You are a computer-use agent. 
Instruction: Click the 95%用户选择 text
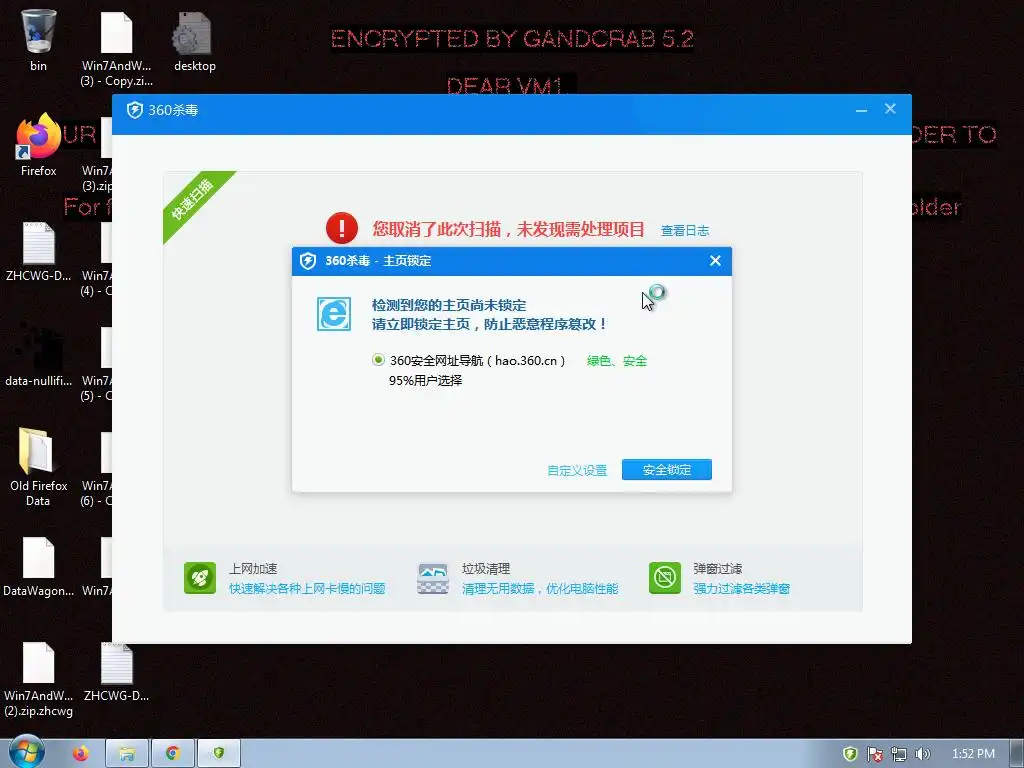coord(425,380)
